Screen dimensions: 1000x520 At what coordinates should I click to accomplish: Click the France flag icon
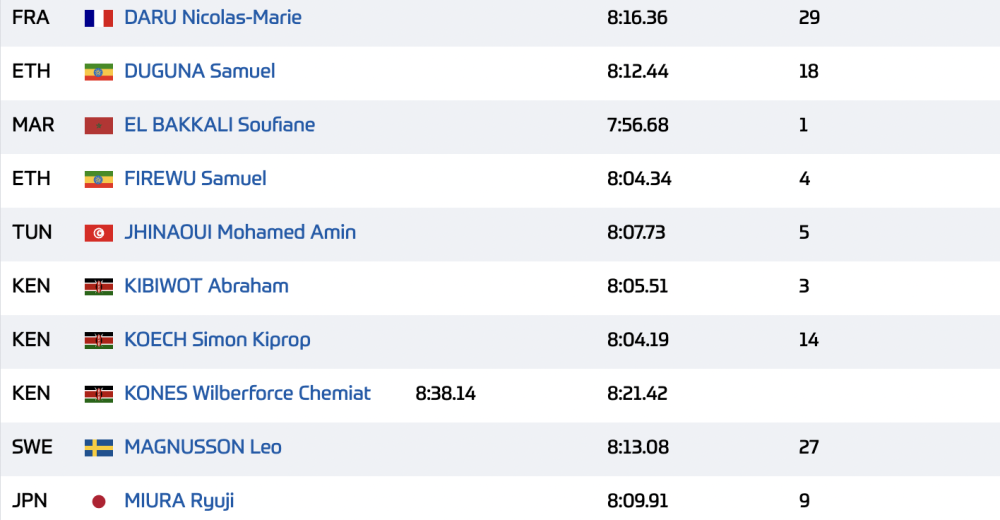tap(99, 19)
